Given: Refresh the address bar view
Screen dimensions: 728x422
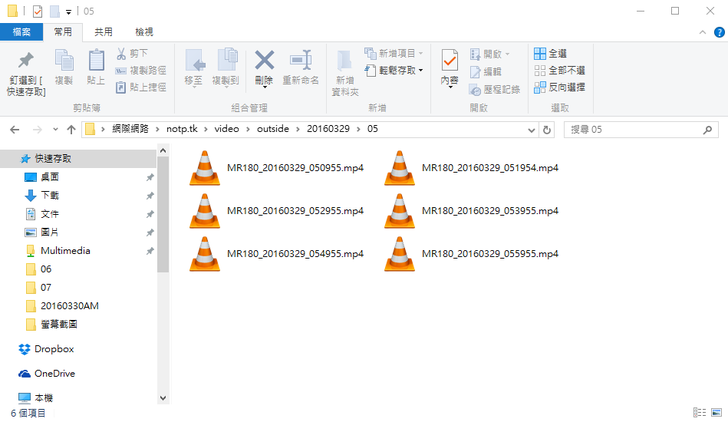Looking at the screenshot, I should pyautogui.click(x=547, y=130).
